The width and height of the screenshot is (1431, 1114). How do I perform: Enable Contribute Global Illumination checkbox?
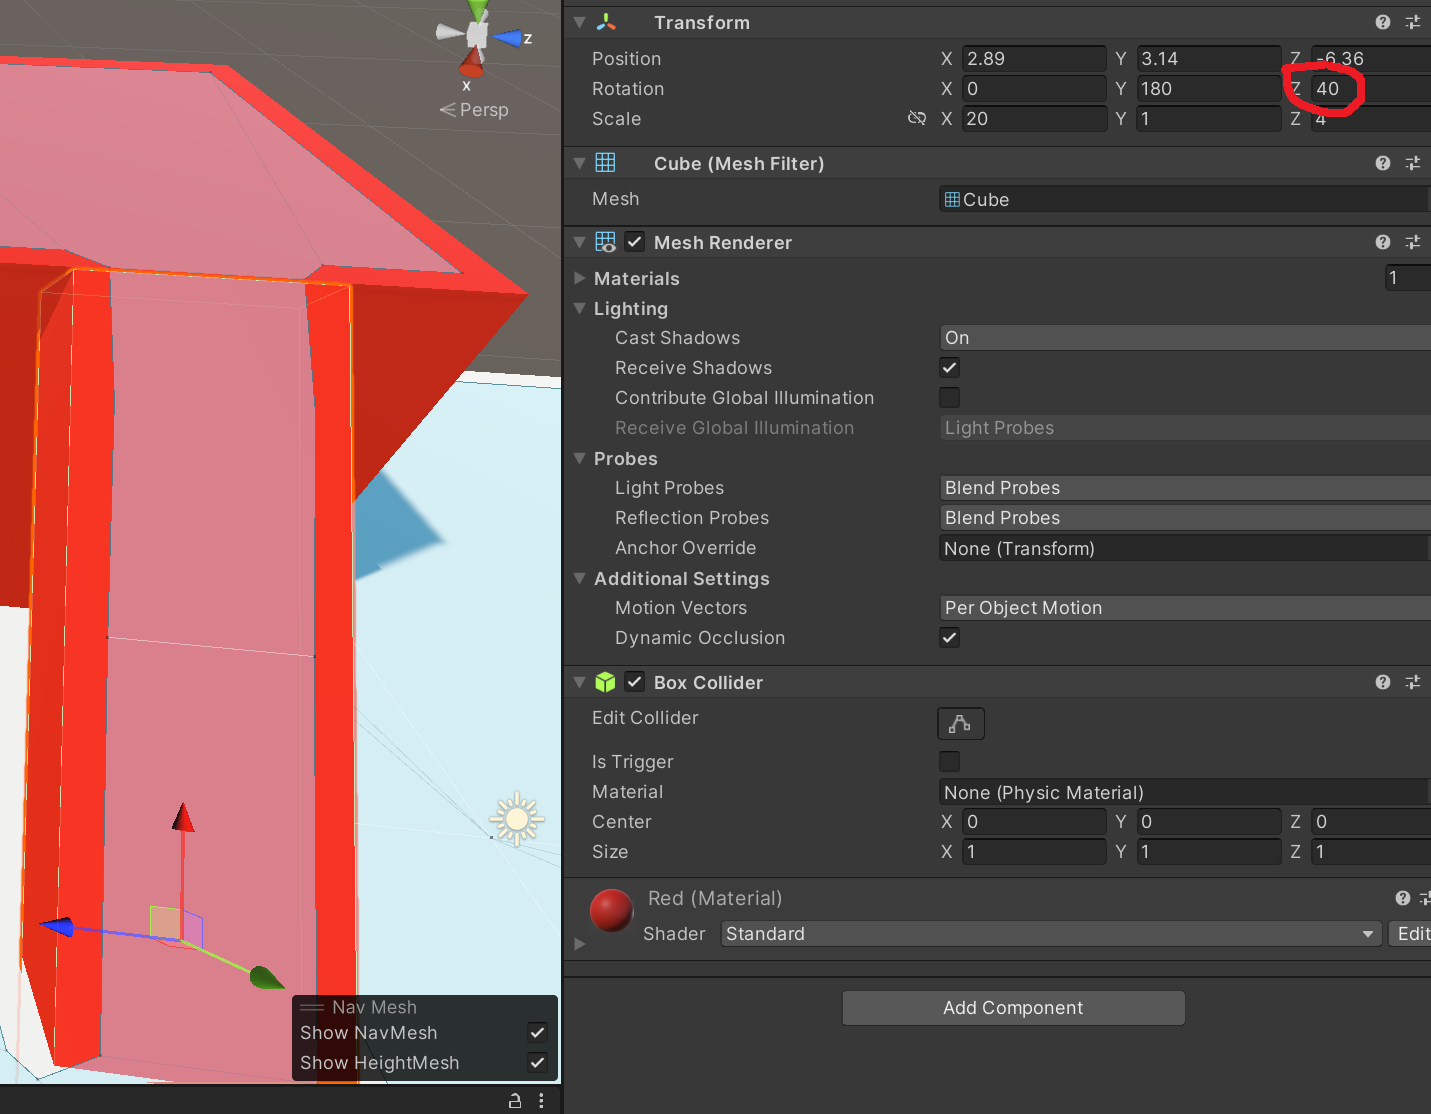click(950, 398)
